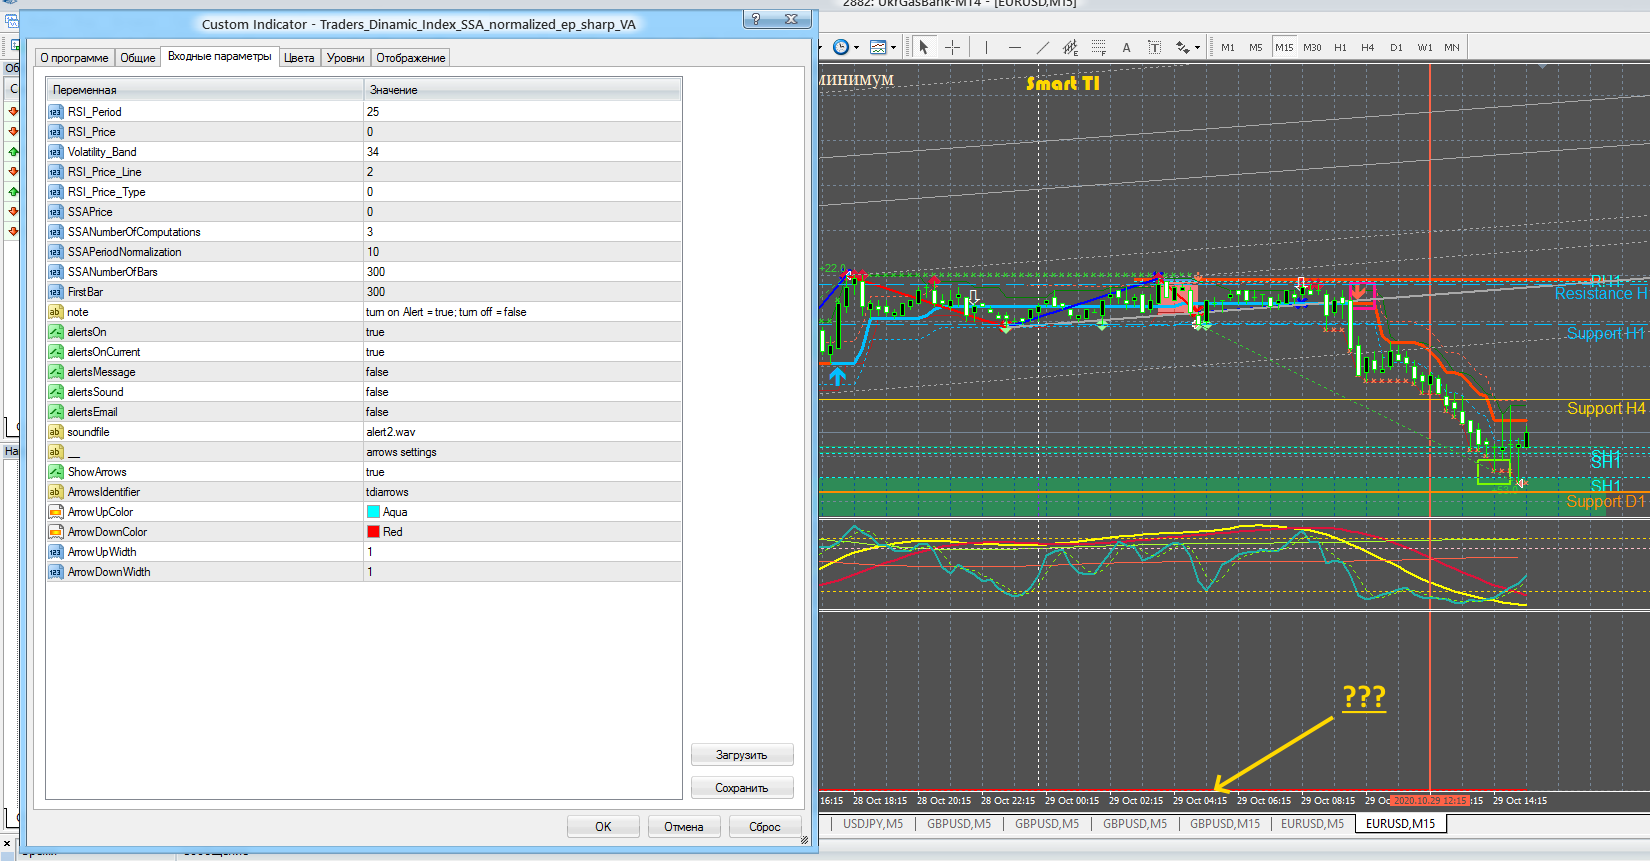Image resolution: width=1650 pixels, height=861 pixels.
Task: Switch to the Цвета tab
Action: point(299,58)
